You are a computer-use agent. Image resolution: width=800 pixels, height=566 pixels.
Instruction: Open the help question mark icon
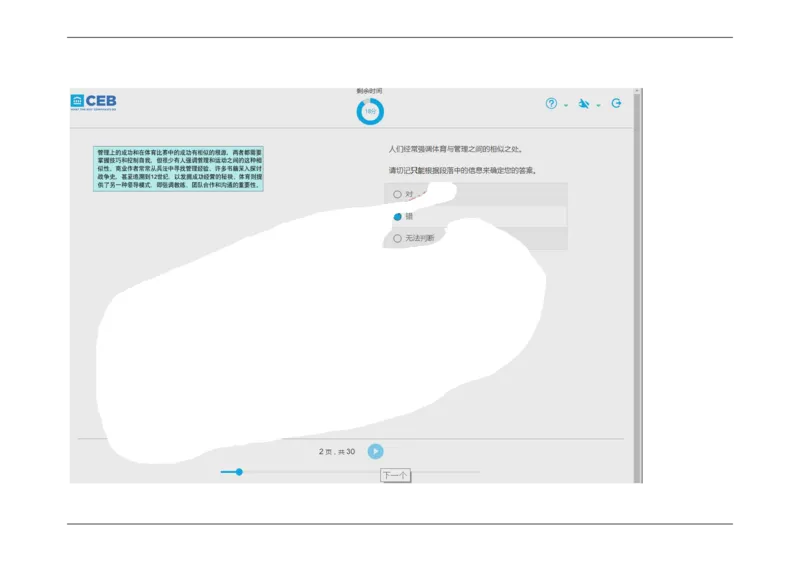click(x=551, y=103)
